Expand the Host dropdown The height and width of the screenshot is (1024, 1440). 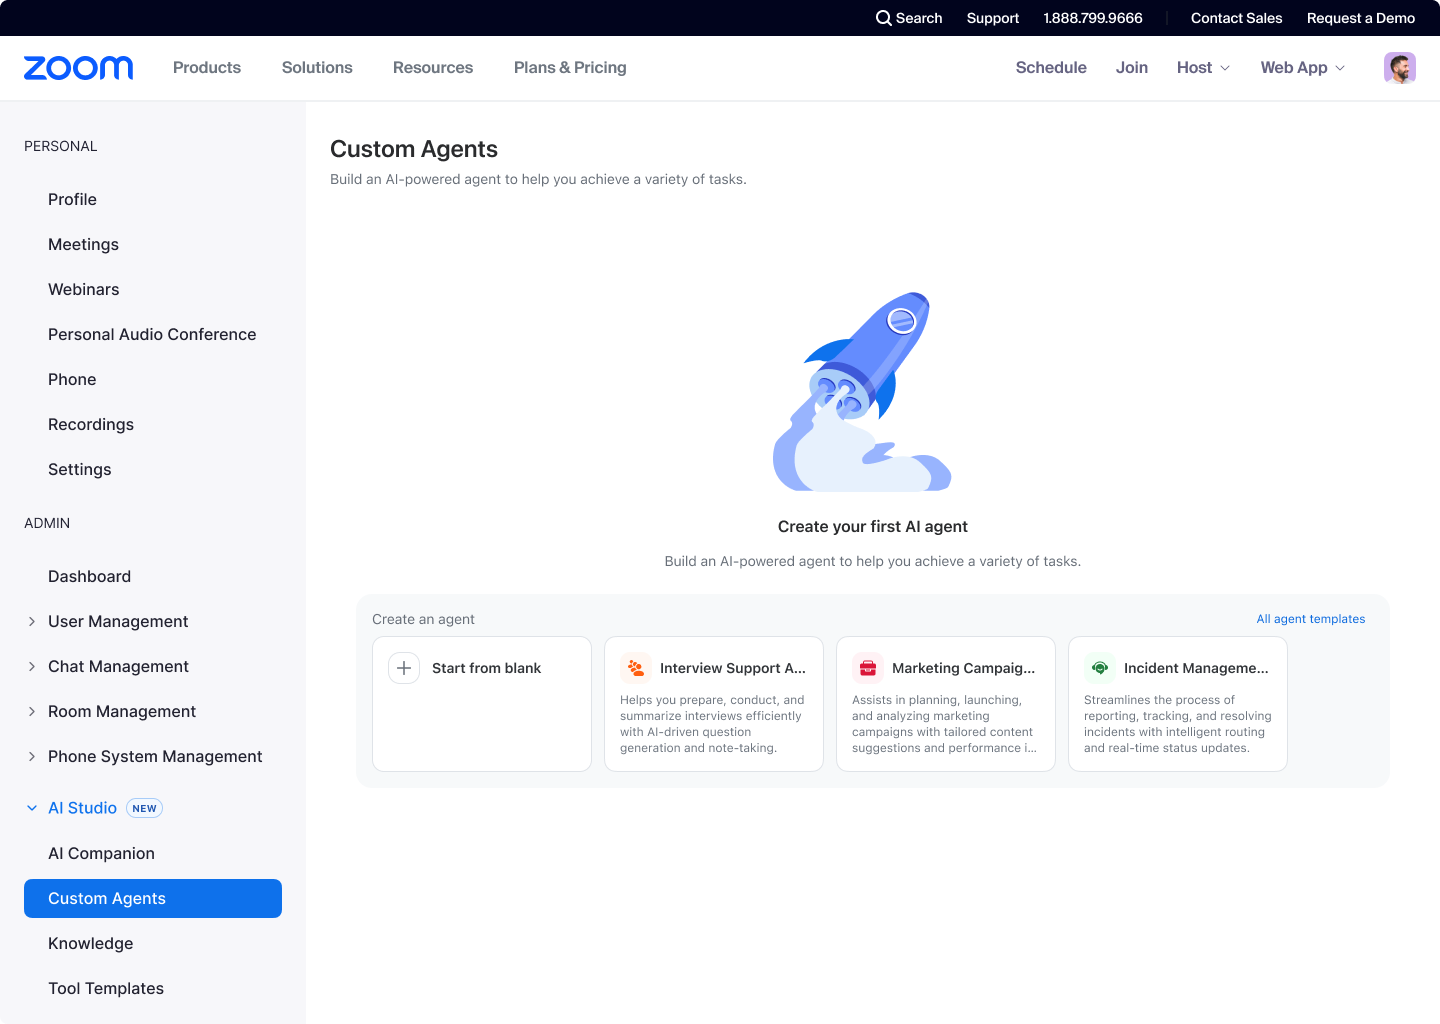[1203, 68]
